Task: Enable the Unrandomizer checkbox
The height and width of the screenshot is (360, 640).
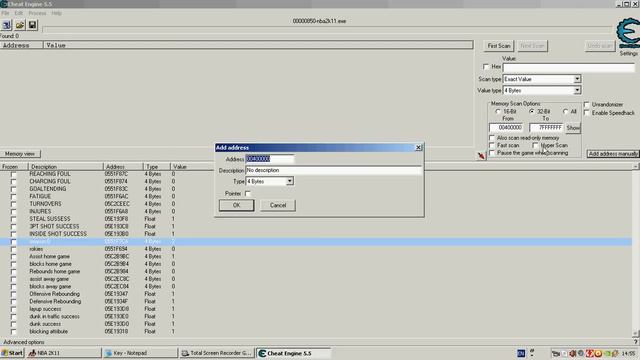Action: (x=587, y=104)
